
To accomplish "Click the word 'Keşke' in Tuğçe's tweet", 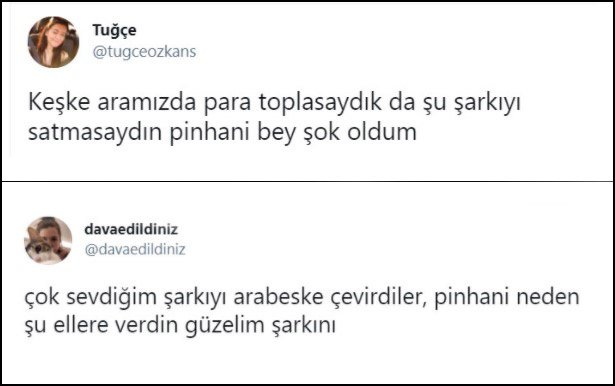I will click(59, 102).
